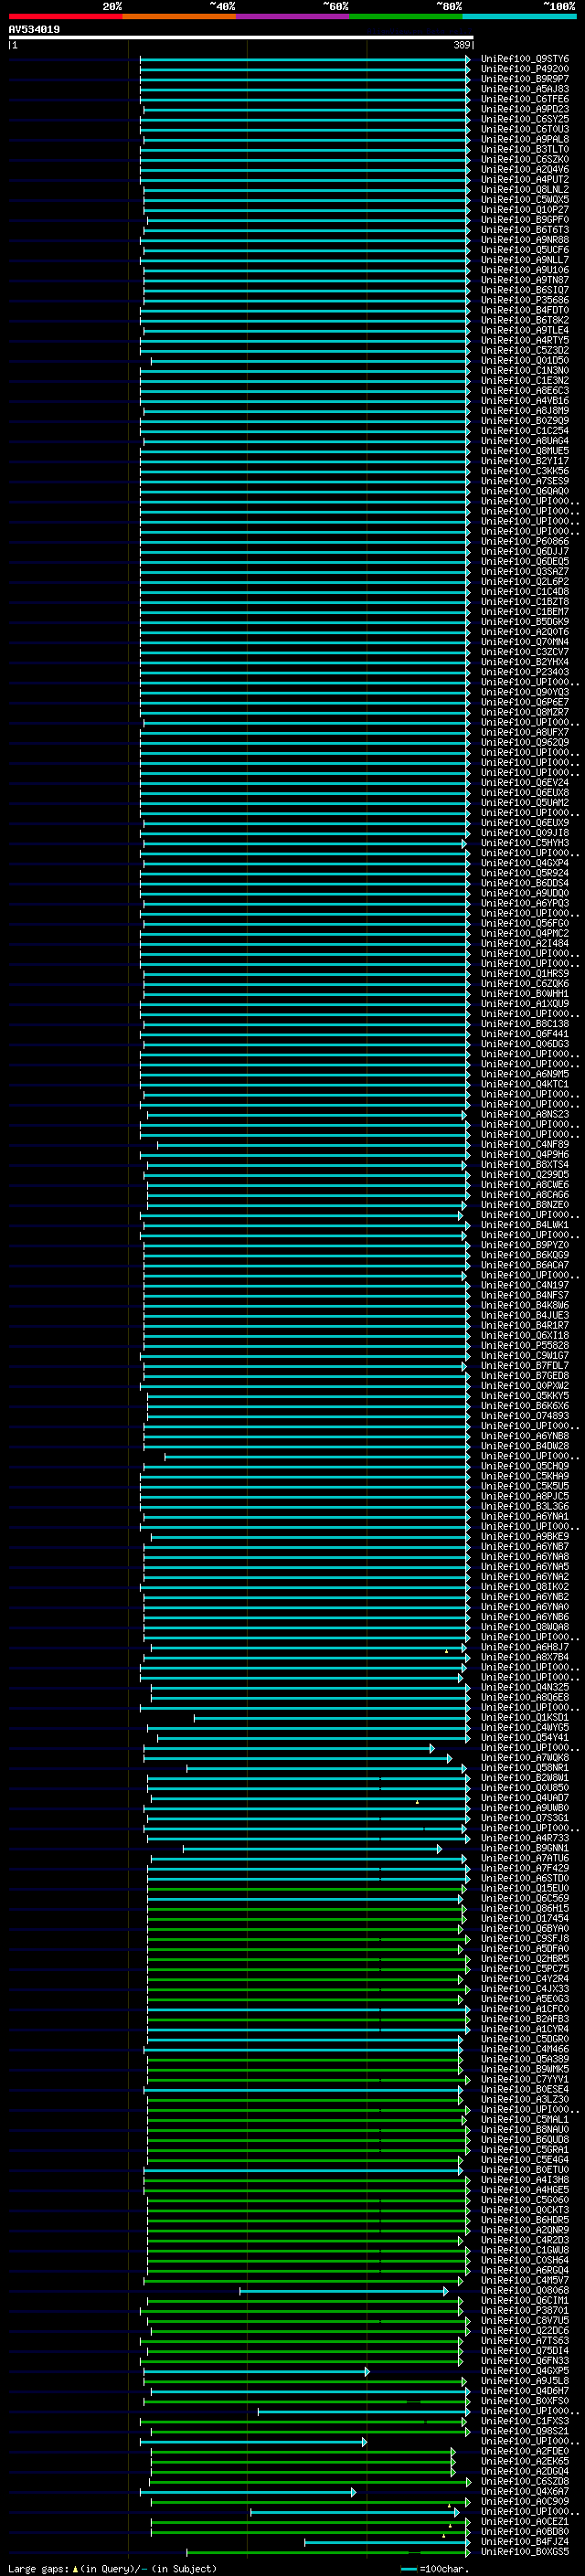The image size is (585, 2576).
Task: Select the UniRef100_Q8MUE5 label
Action: coord(525,451)
